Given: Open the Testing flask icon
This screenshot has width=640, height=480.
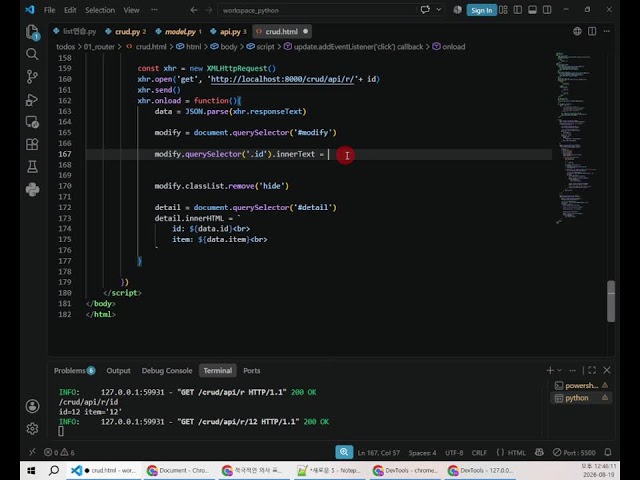Looking at the screenshot, I should tap(32, 167).
